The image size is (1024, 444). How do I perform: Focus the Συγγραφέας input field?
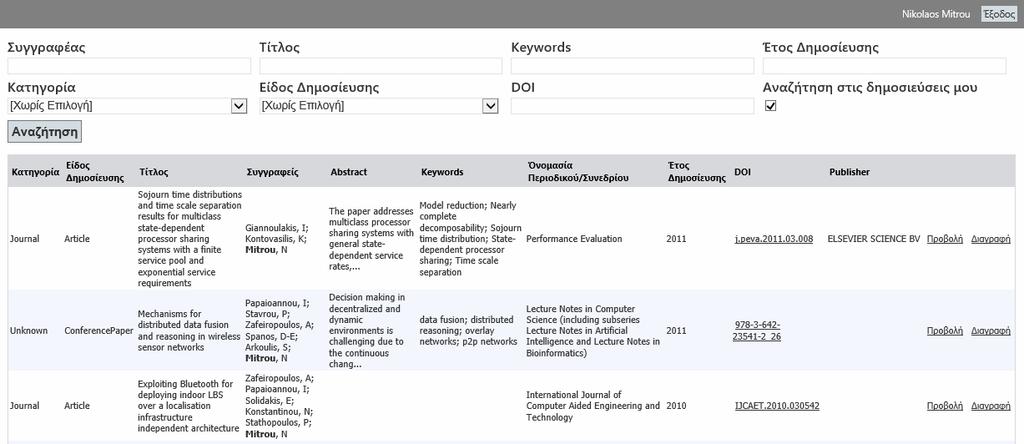coord(129,66)
